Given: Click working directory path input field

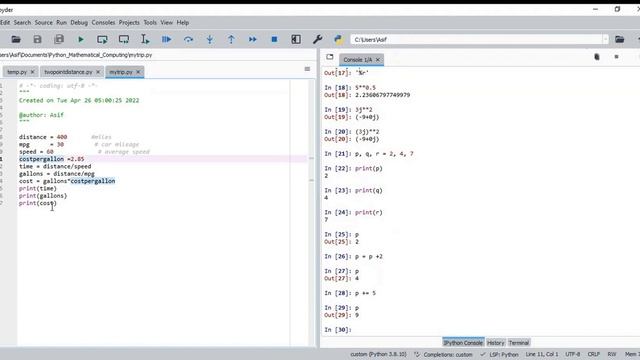Looking at the screenshot, I should [x=476, y=40].
